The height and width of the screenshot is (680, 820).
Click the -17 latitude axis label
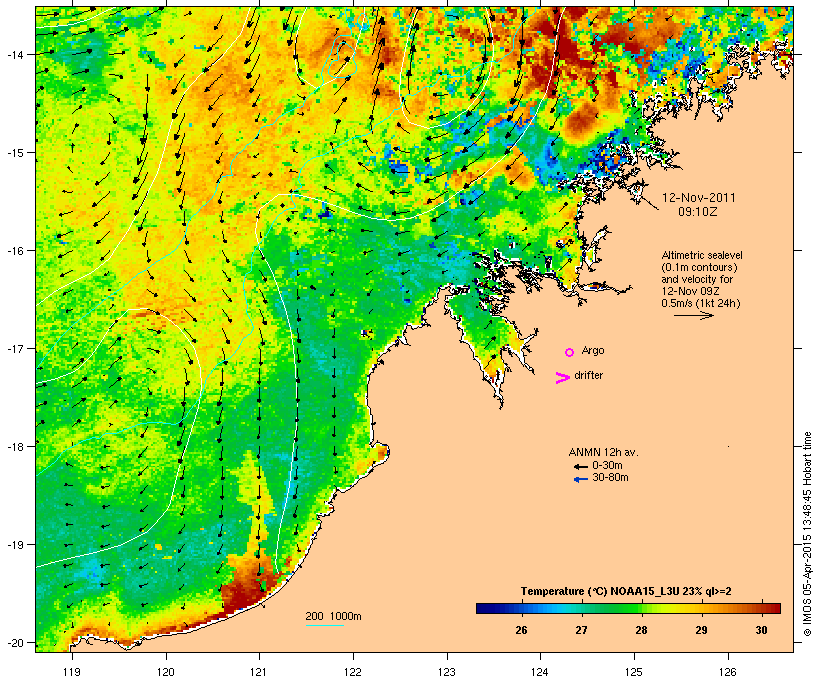click(x=14, y=348)
